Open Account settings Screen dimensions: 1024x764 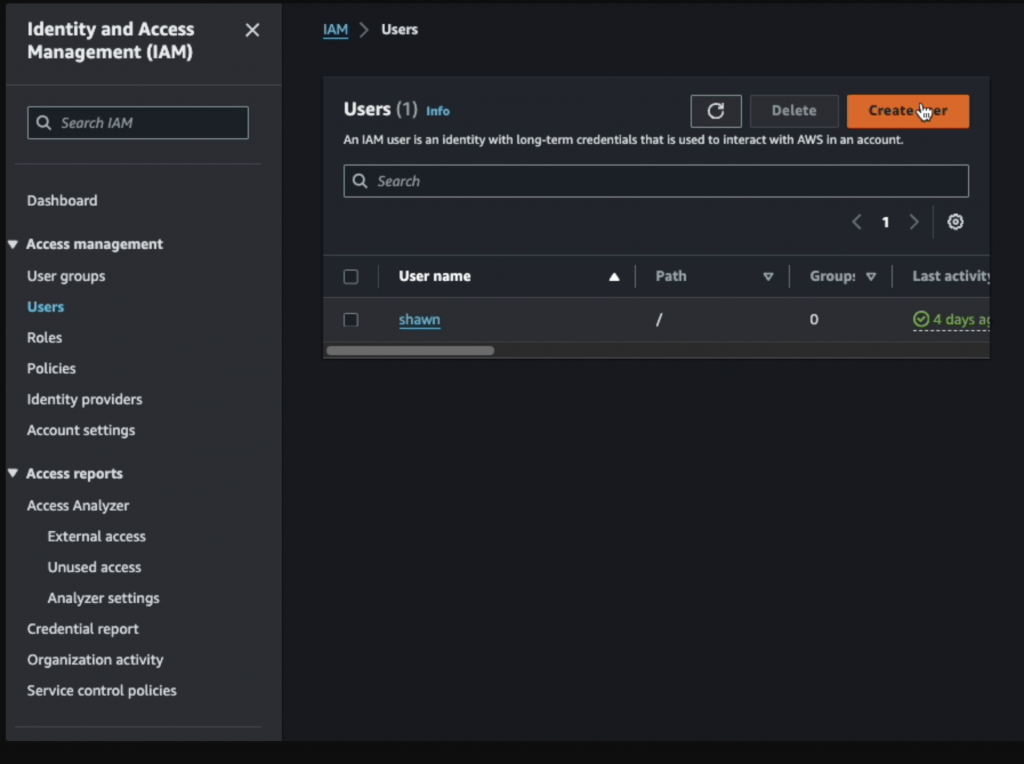click(81, 430)
